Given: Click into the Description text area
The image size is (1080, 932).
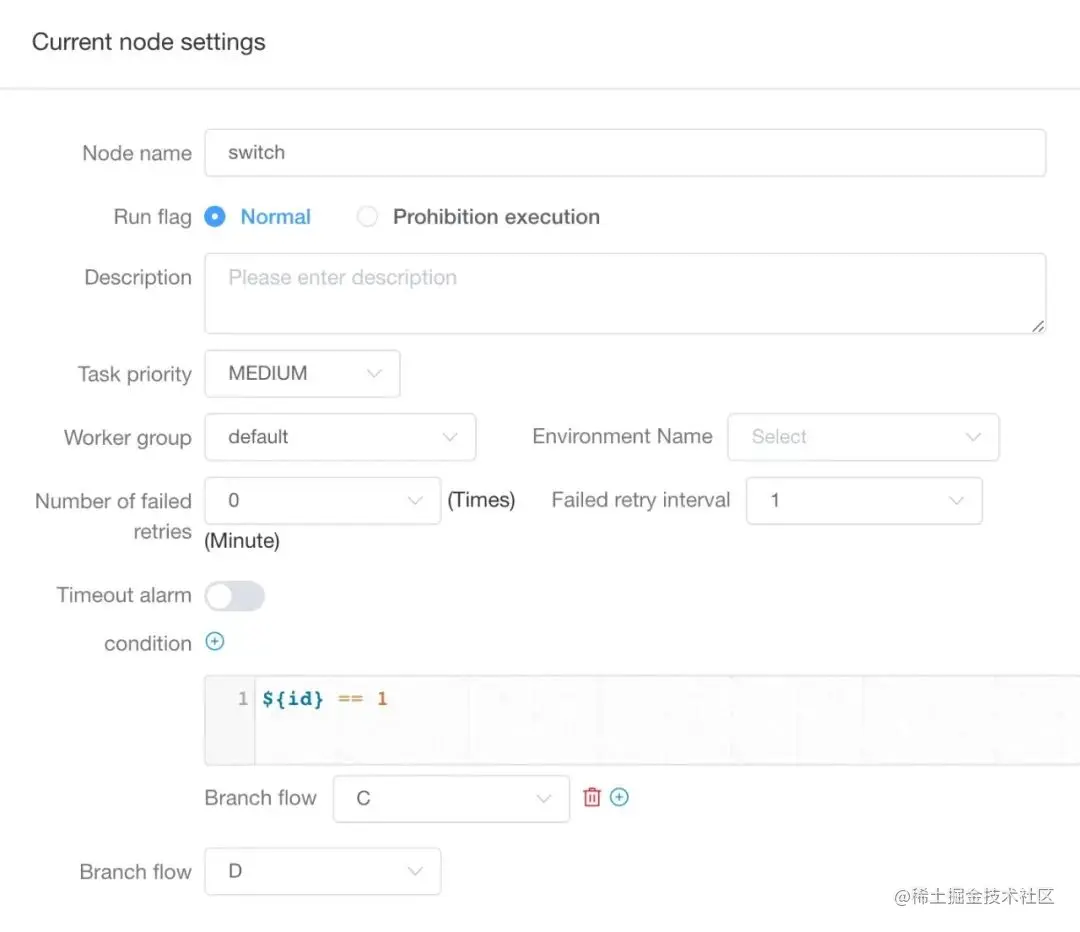Looking at the screenshot, I should [x=625, y=293].
